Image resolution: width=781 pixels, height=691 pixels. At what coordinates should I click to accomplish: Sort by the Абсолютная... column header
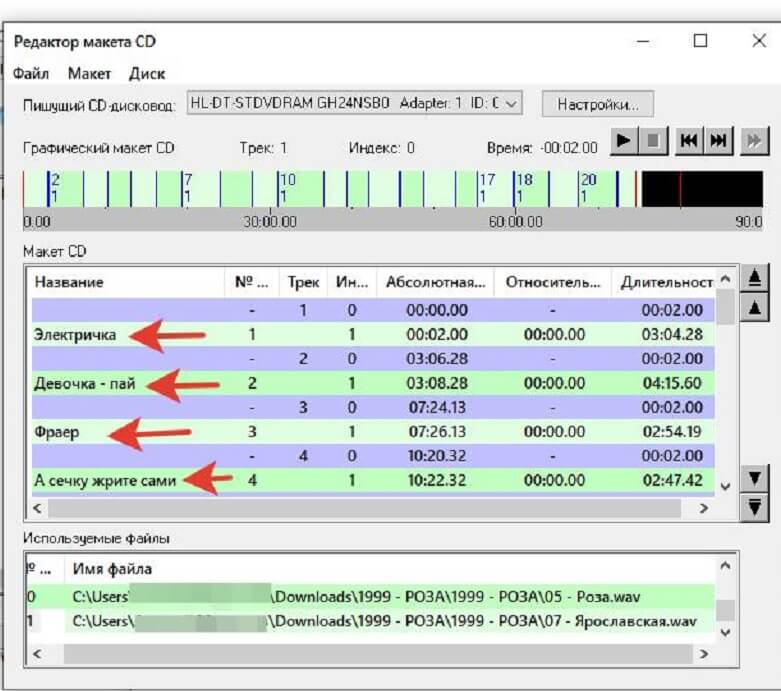tap(435, 282)
